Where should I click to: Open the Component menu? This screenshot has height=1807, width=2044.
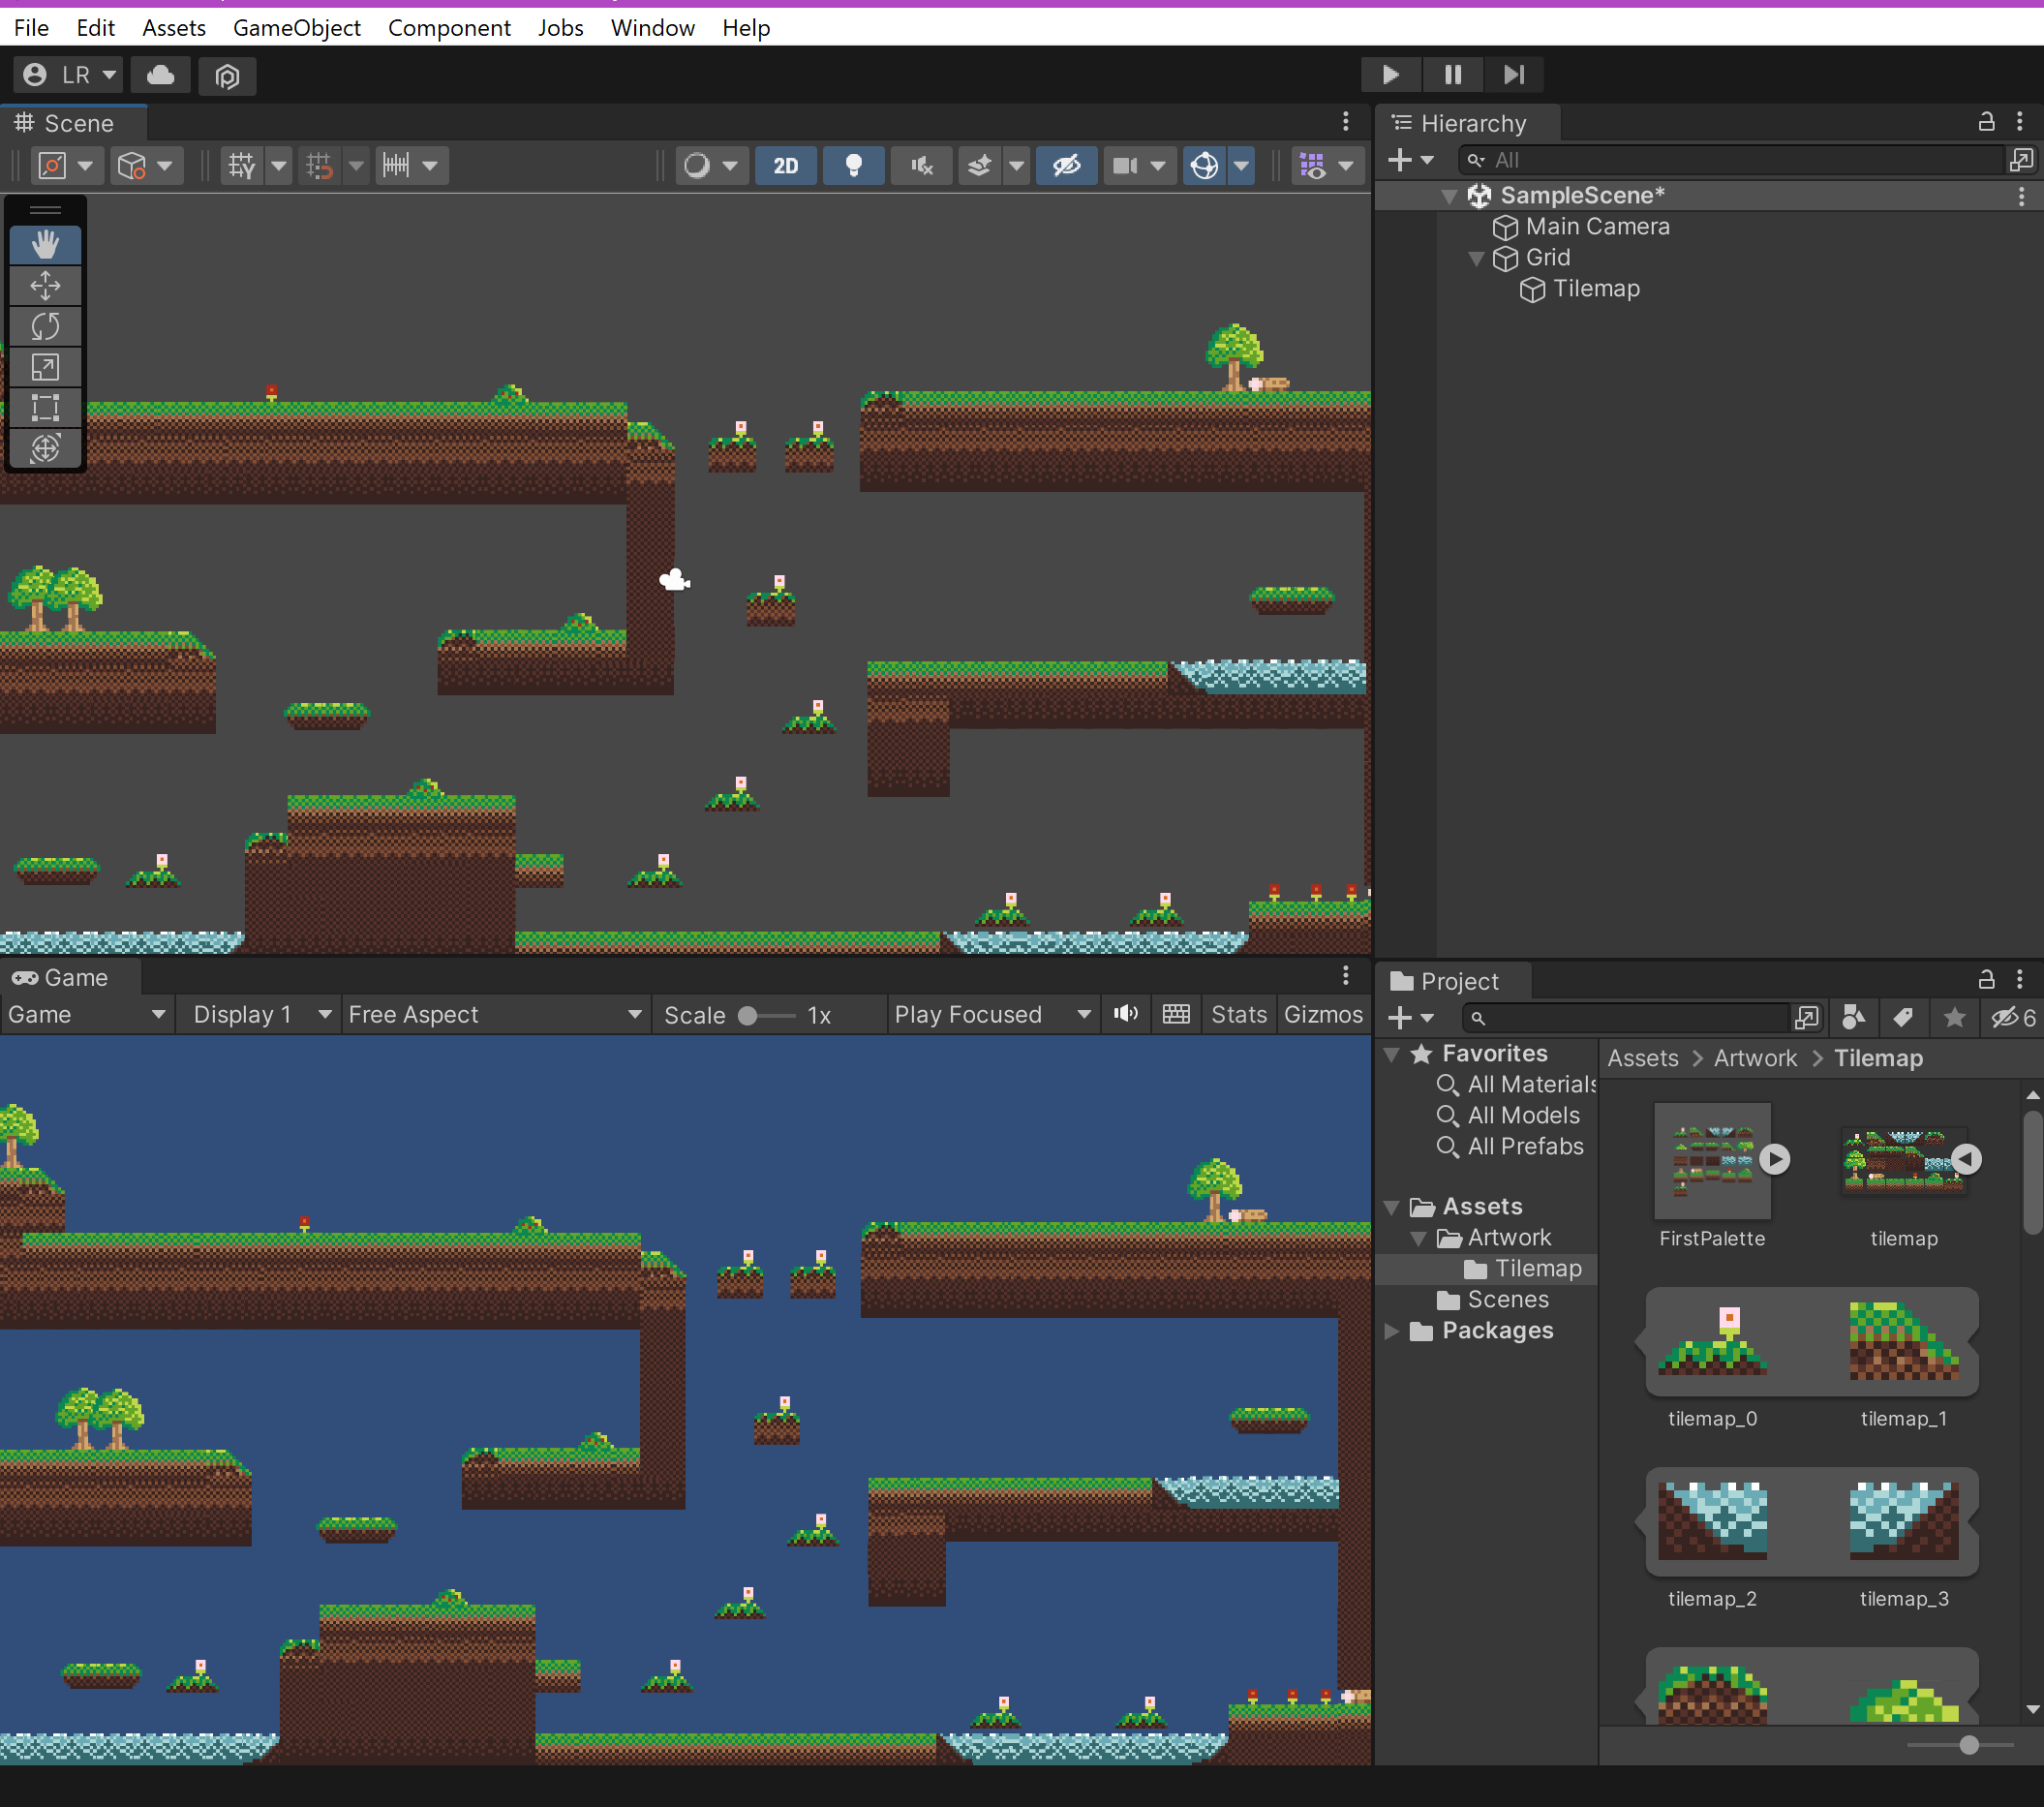pos(449,27)
